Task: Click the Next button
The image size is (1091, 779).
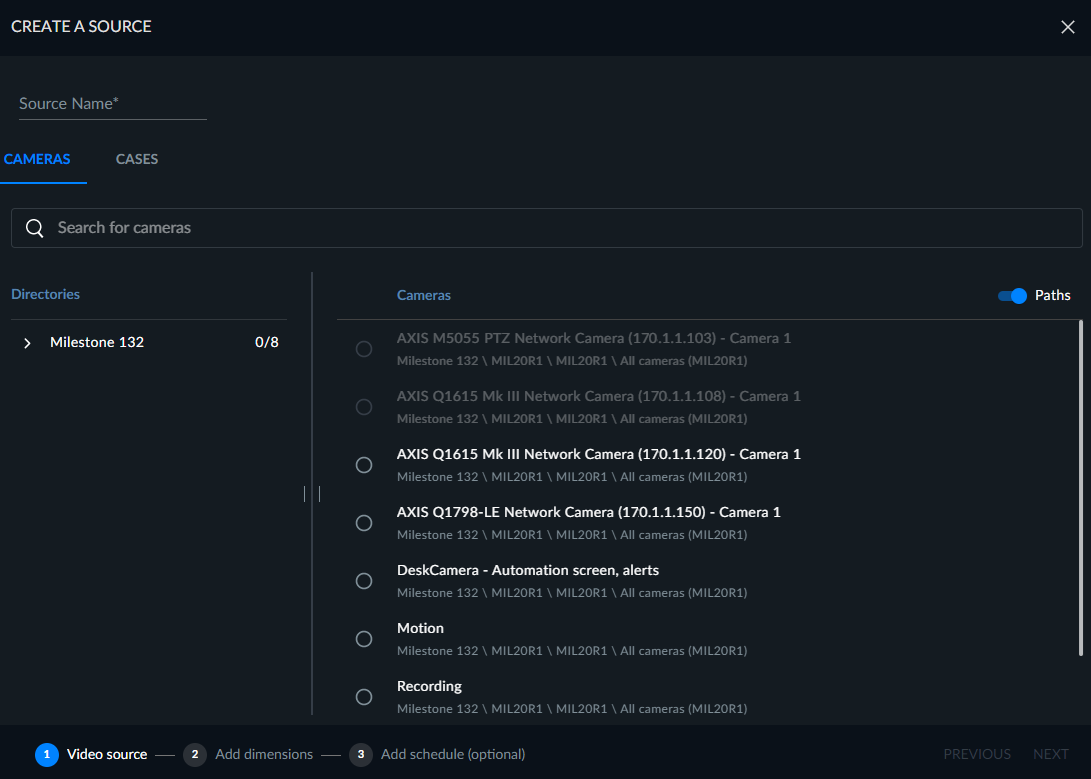Action: [1050, 755]
